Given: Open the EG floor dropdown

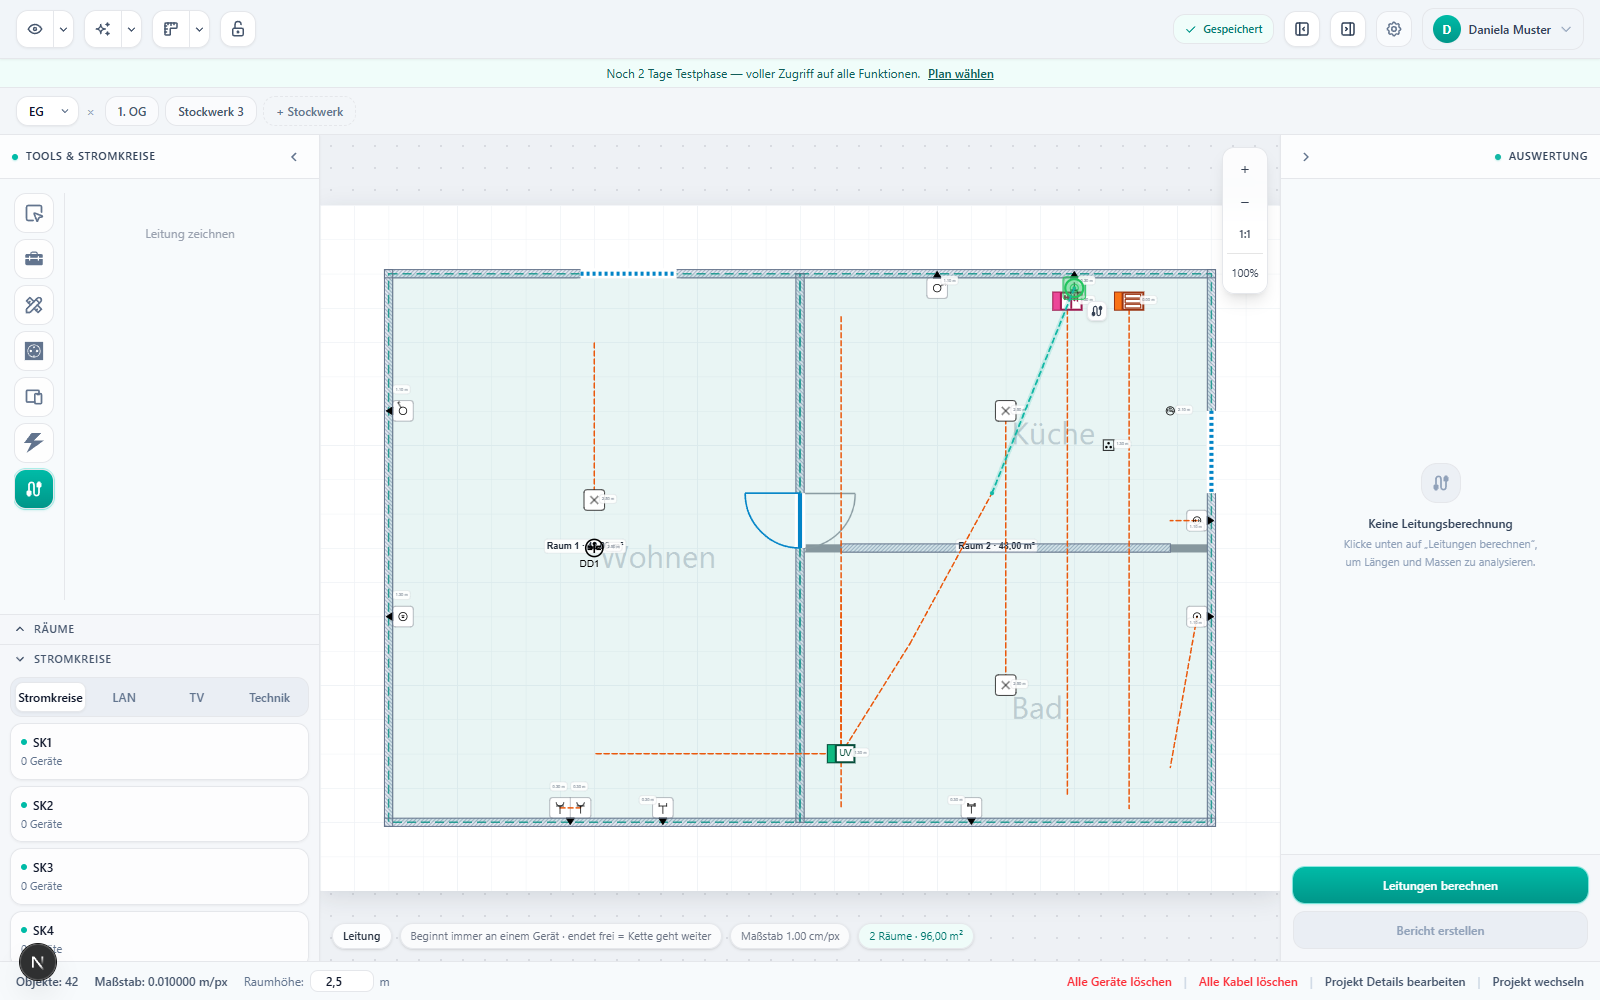Looking at the screenshot, I should pyautogui.click(x=47, y=111).
